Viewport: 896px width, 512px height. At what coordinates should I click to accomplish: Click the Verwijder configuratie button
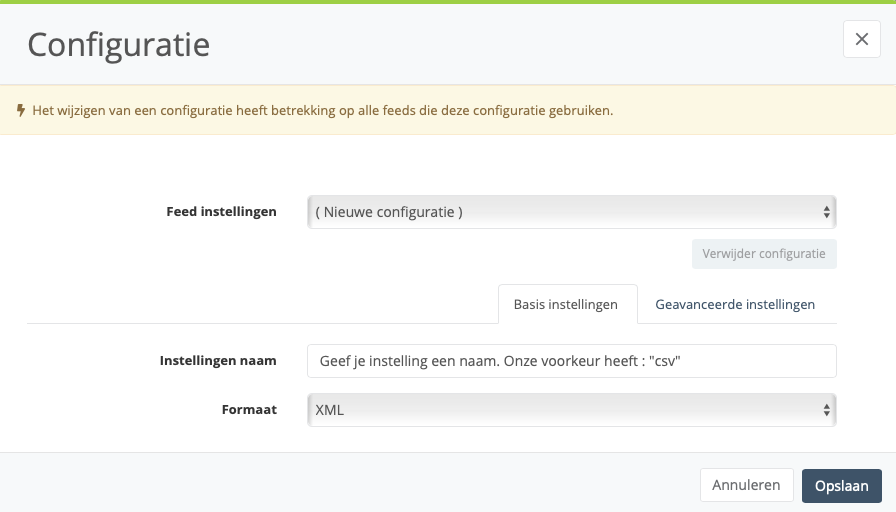pyautogui.click(x=764, y=254)
